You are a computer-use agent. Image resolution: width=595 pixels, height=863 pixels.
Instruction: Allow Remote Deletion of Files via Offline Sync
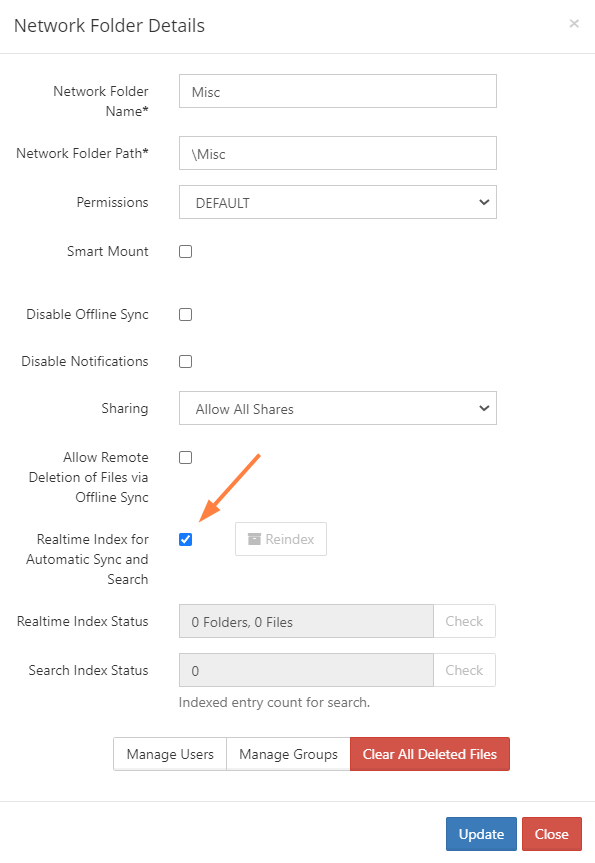185,457
